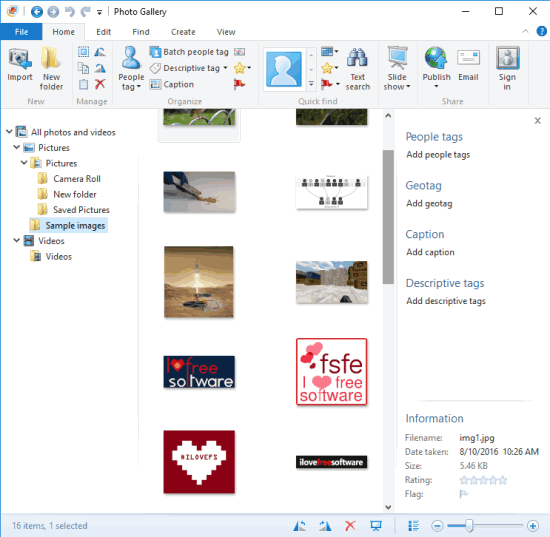Click the Copy icon in Manage group

(83, 68)
